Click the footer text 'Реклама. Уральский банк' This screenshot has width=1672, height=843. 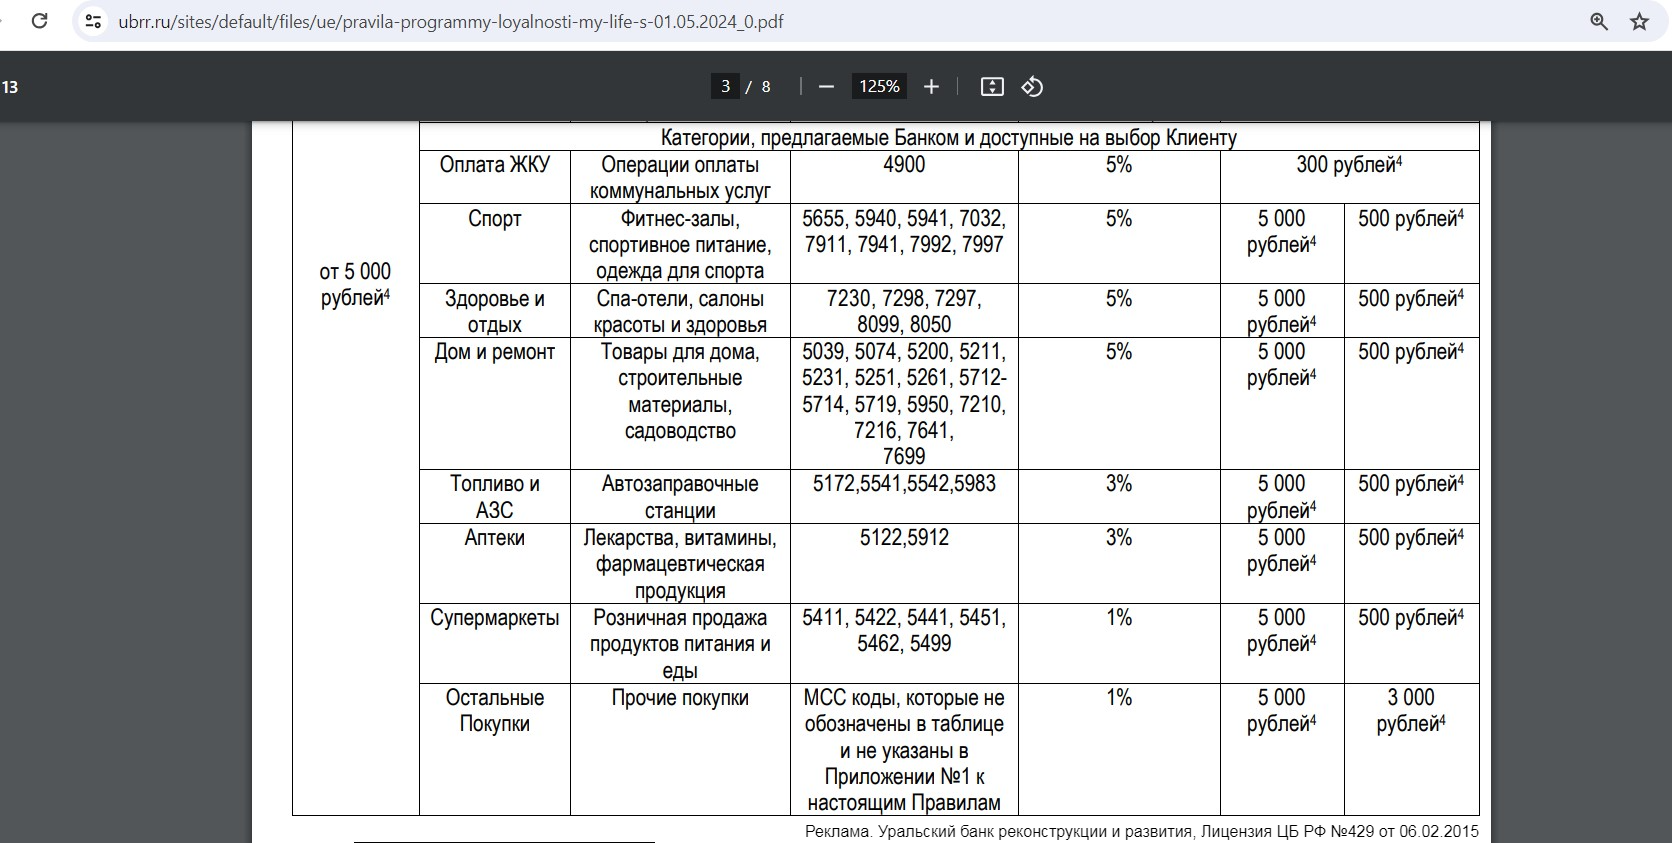click(1141, 832)
